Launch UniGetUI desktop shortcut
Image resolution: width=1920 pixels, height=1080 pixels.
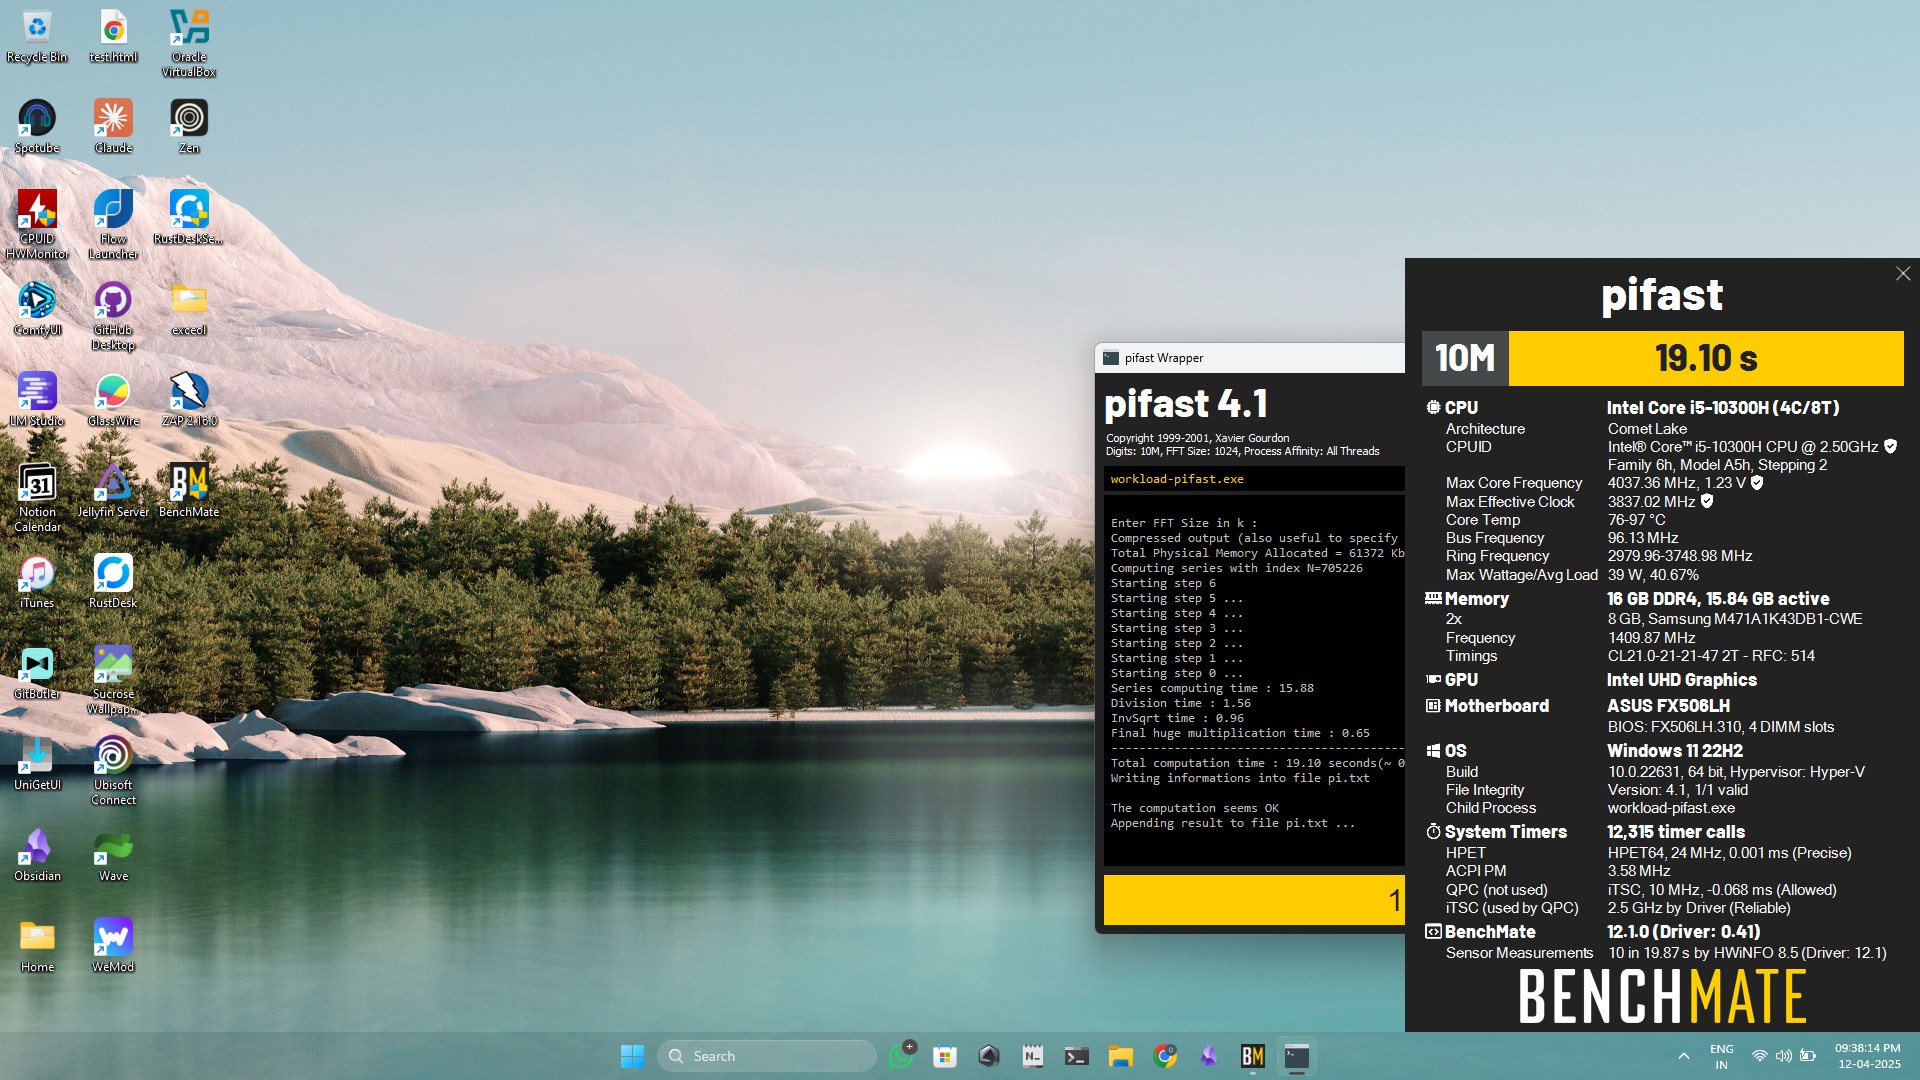[x=37, y=764]
